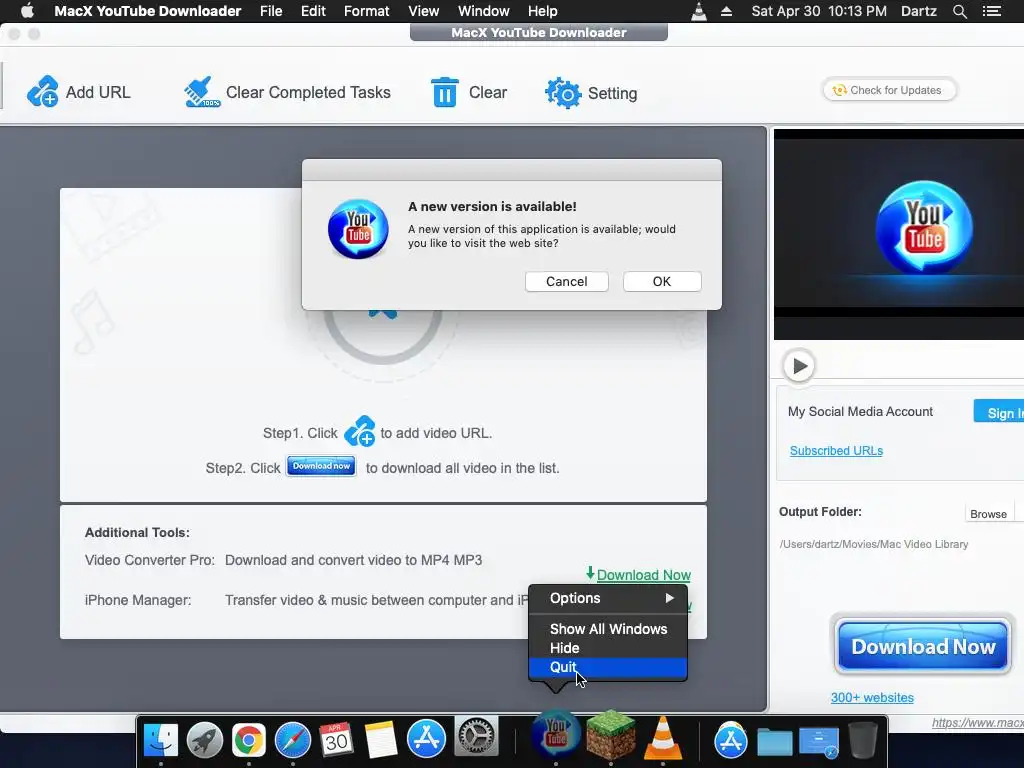
Task: Open the App Store next to Notes in Dock
Action: pos(426,740)
